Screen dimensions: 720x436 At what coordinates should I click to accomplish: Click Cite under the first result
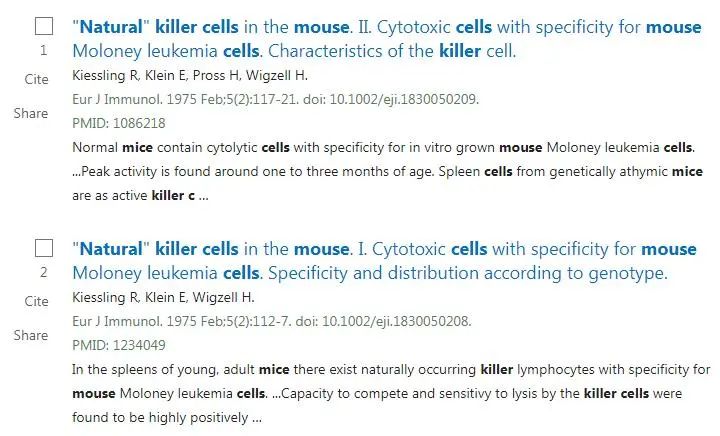click(36, 79)
